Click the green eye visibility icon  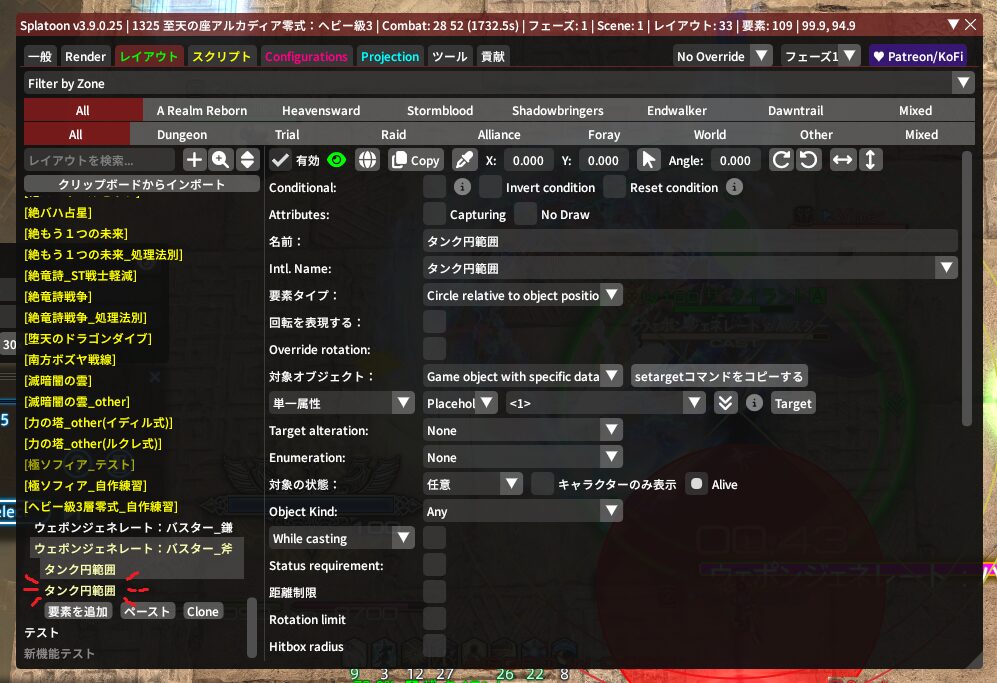336,160
